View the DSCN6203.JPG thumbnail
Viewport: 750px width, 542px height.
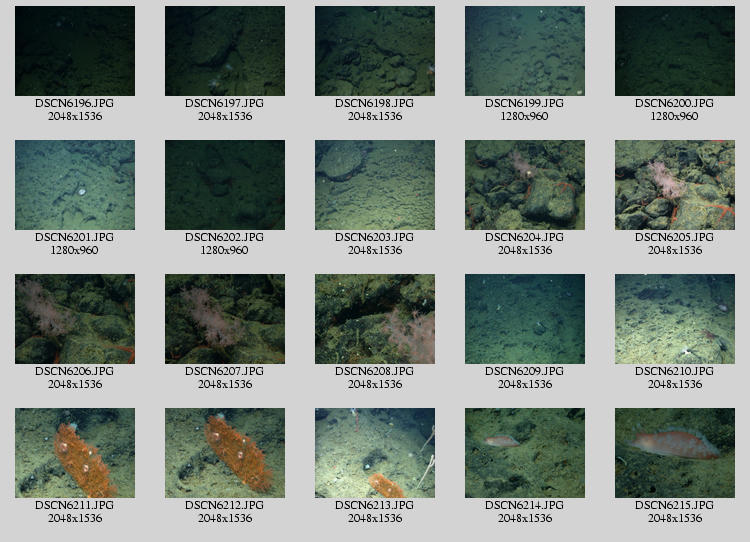click(375, 185)
